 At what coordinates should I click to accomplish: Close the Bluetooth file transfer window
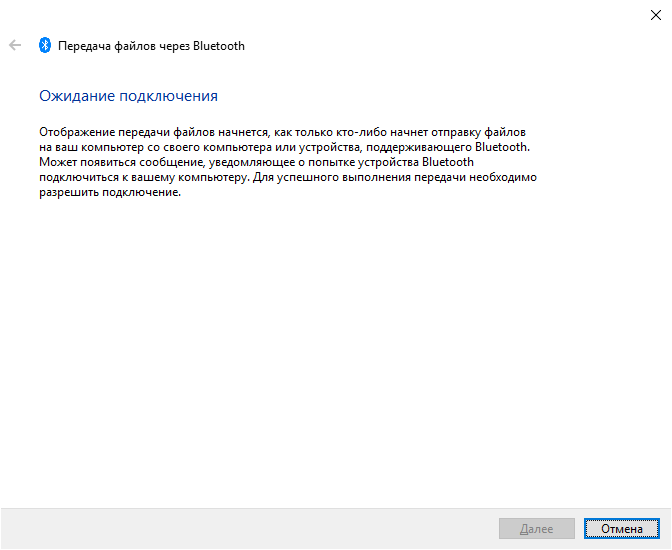click(x=655, y=15)
